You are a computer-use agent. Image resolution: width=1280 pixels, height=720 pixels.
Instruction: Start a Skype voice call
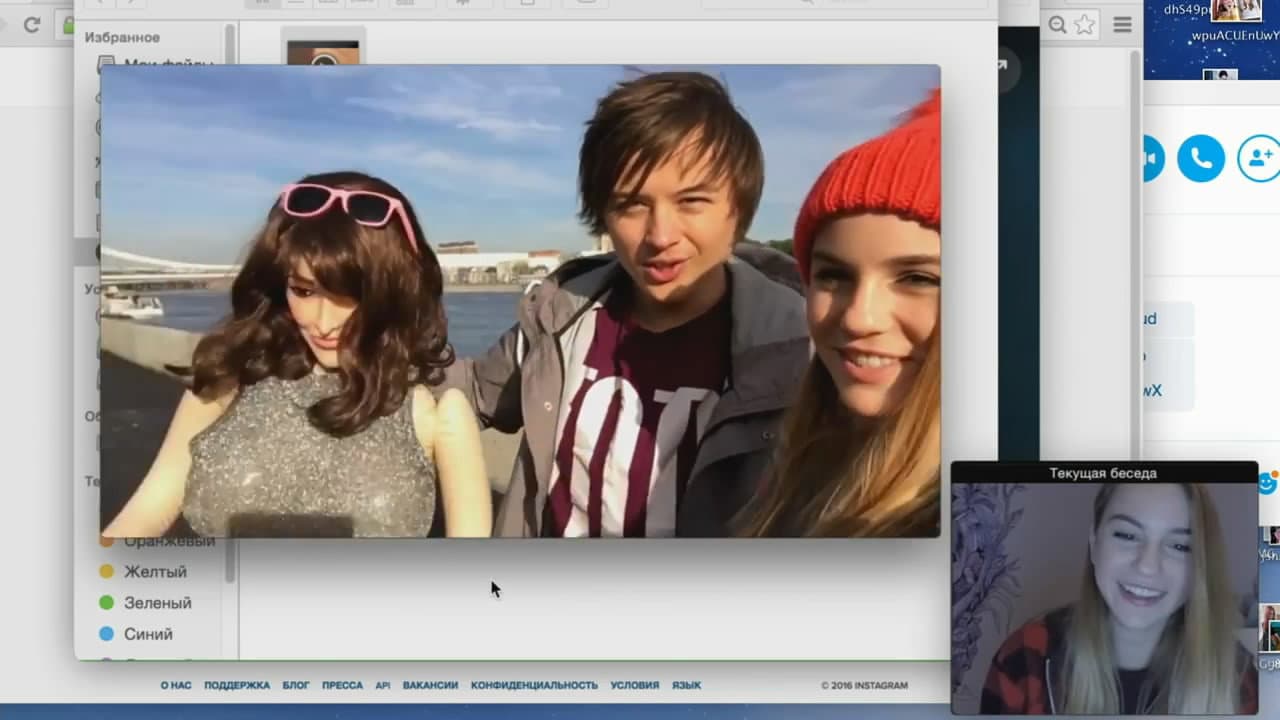tap(1200, 158)
